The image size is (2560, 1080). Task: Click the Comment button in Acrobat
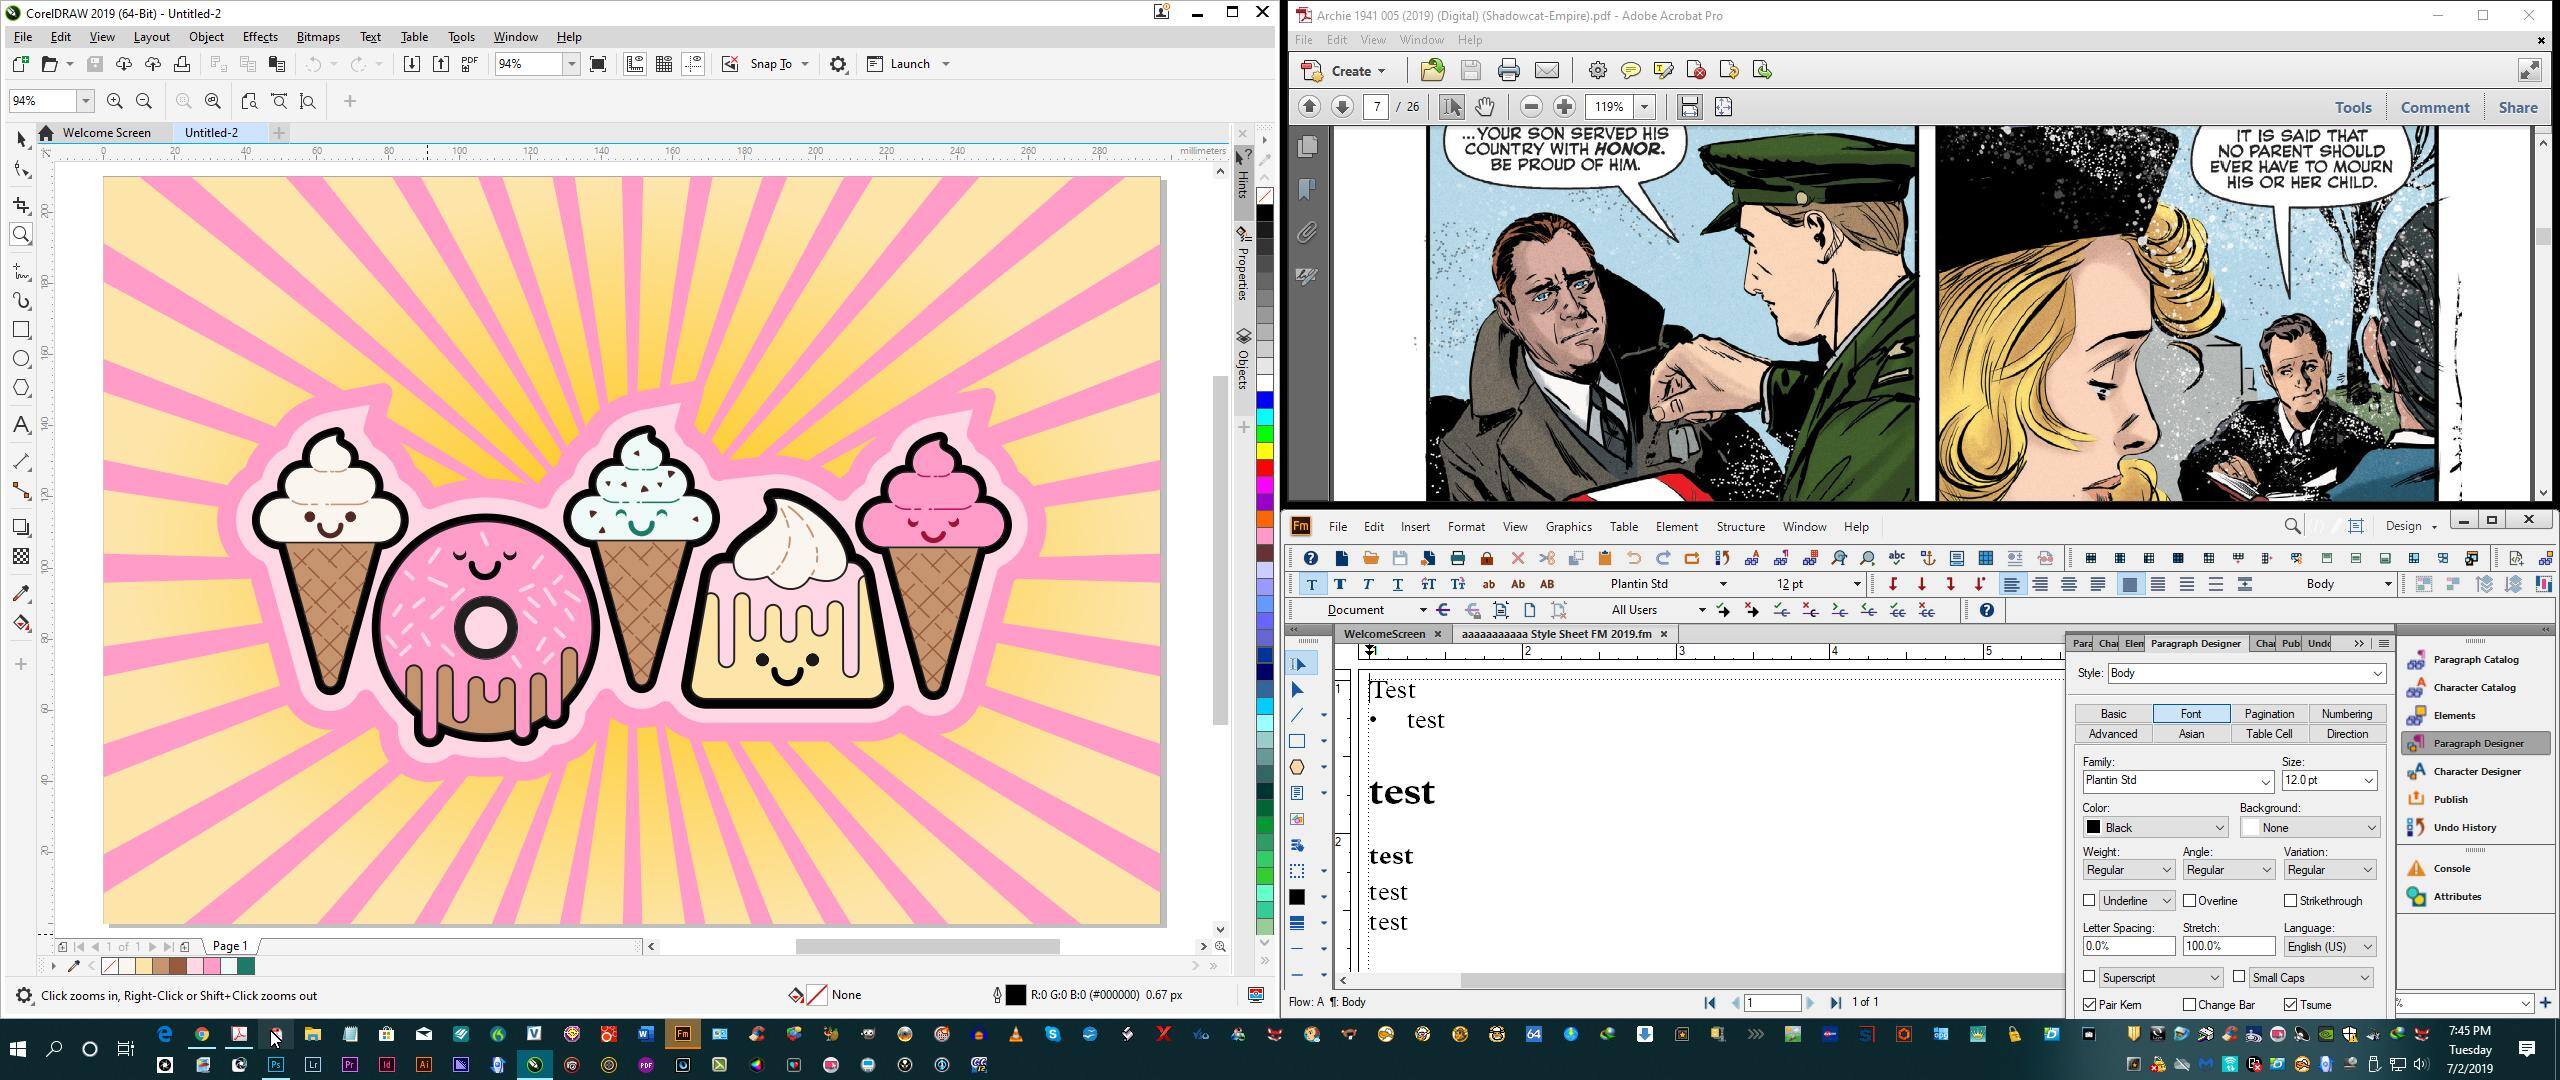2434,107
